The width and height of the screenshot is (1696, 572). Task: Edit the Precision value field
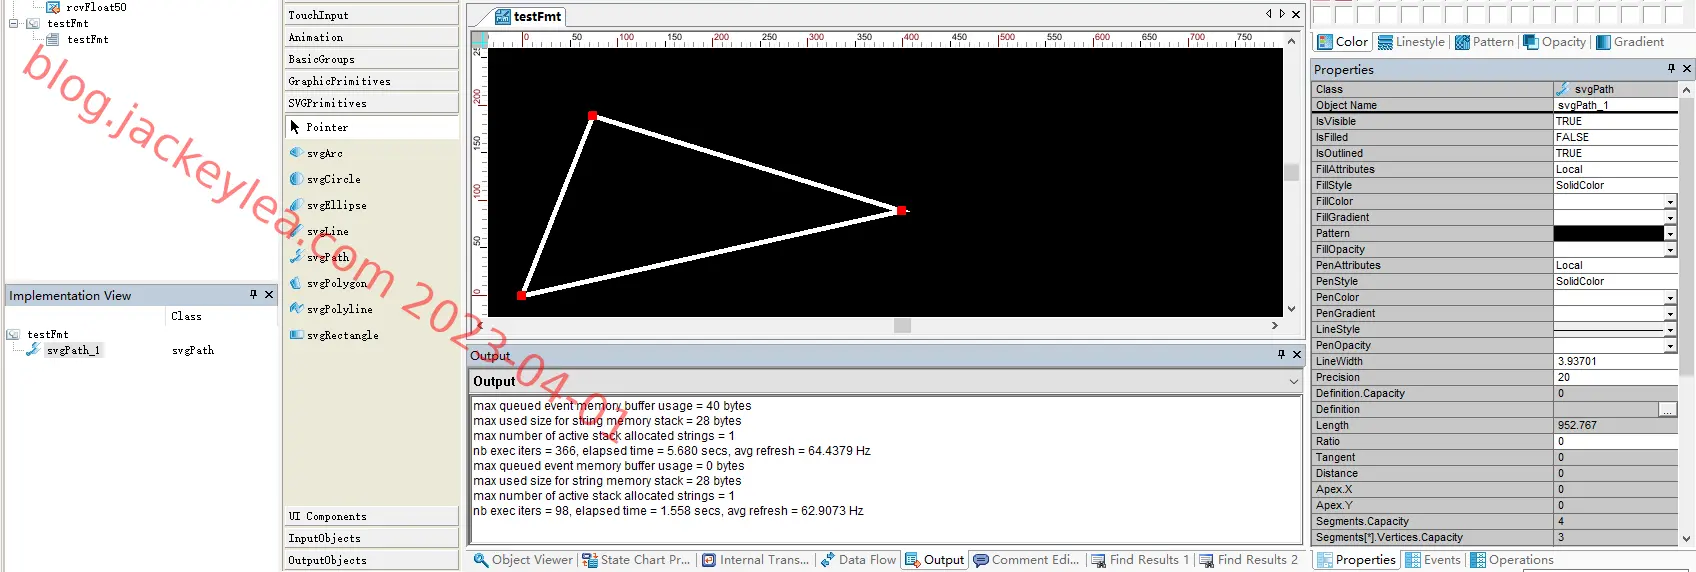tap(1615, 377)
